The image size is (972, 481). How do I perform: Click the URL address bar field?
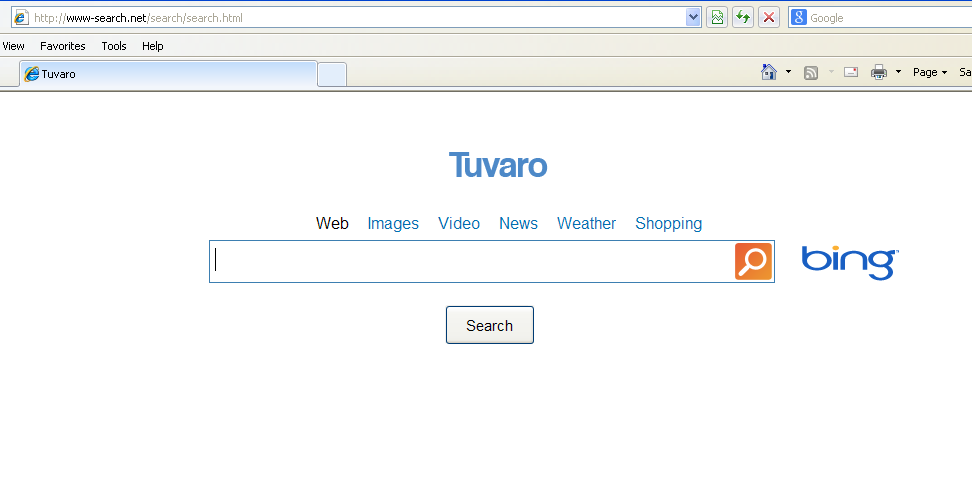coord(356,17)
